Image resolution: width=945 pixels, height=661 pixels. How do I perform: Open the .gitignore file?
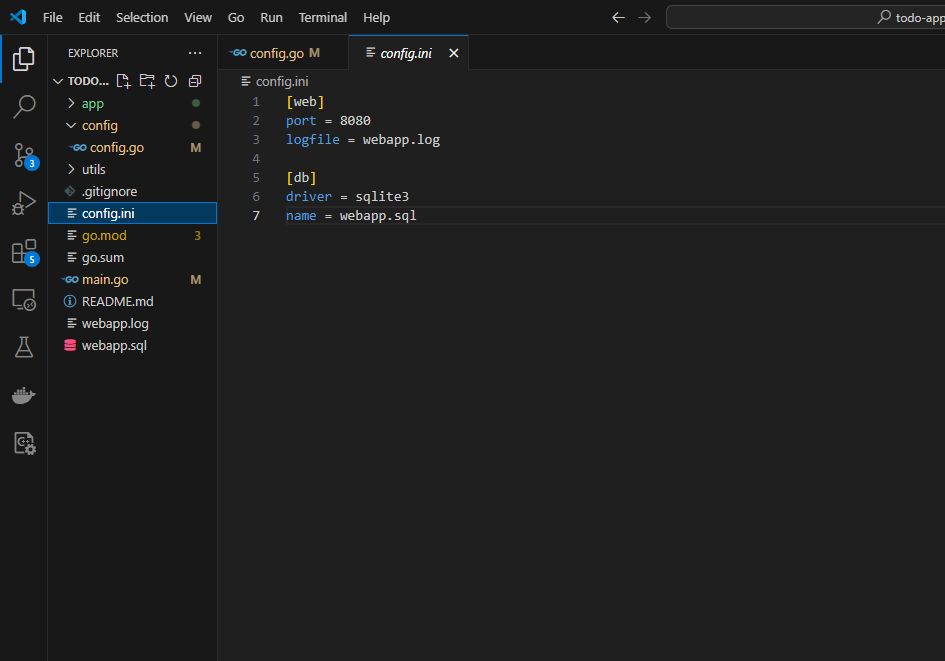[133, 192]
